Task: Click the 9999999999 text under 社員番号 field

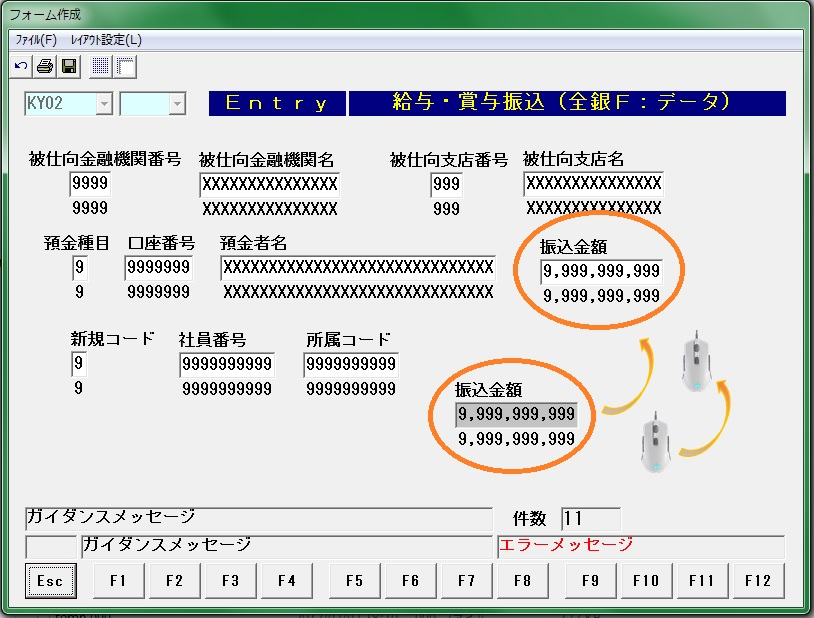Action: [227, 388]
